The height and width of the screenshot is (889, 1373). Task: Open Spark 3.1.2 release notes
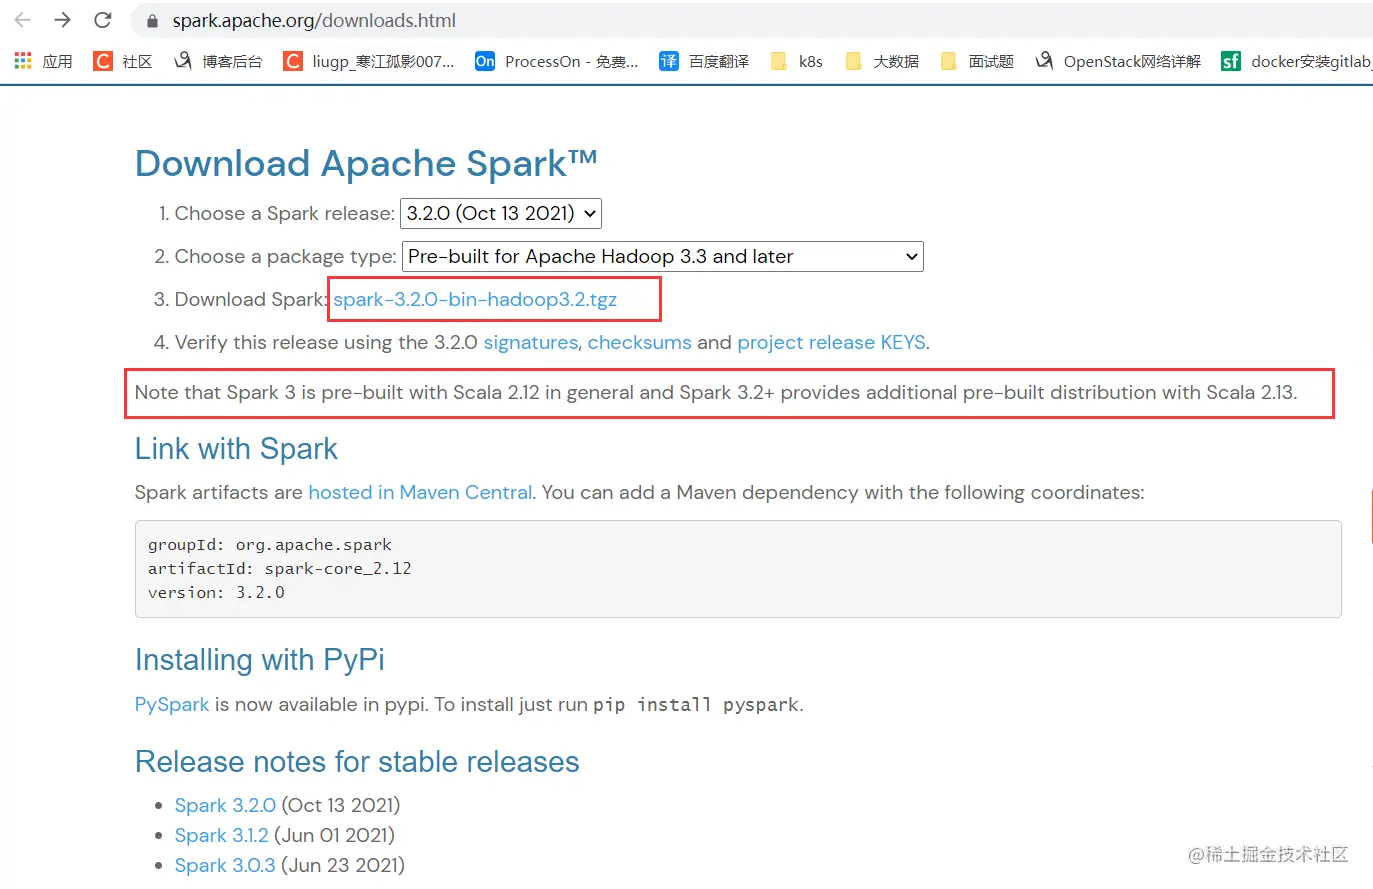(x=221, y=835)
